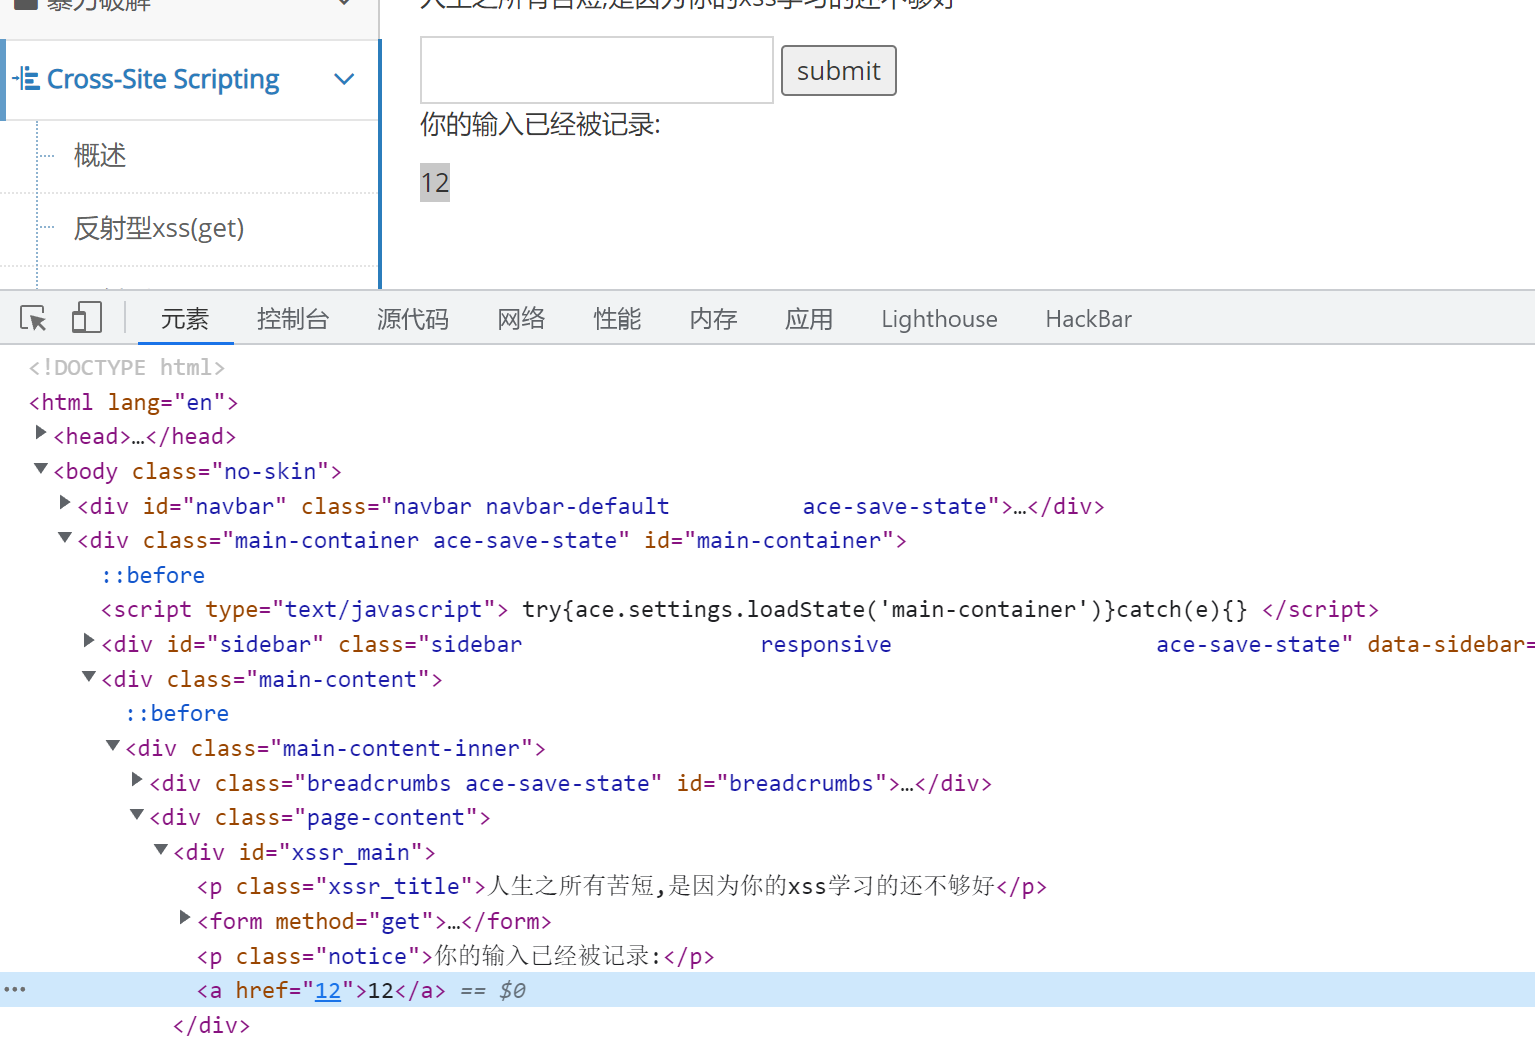Viewport: 1535px width, 1040px height.
Task: Expand the form method get node
Action: click(185, 917)
